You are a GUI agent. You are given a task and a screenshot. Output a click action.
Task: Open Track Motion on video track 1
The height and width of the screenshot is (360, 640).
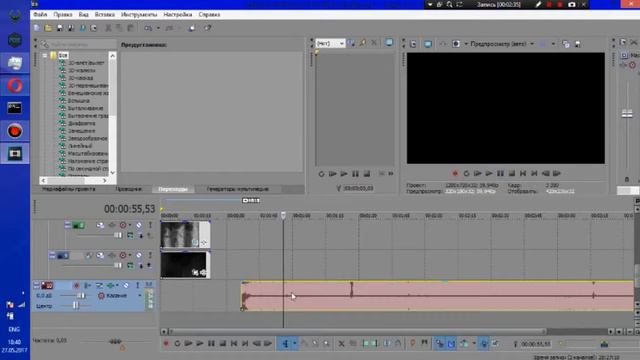point(100,225)
